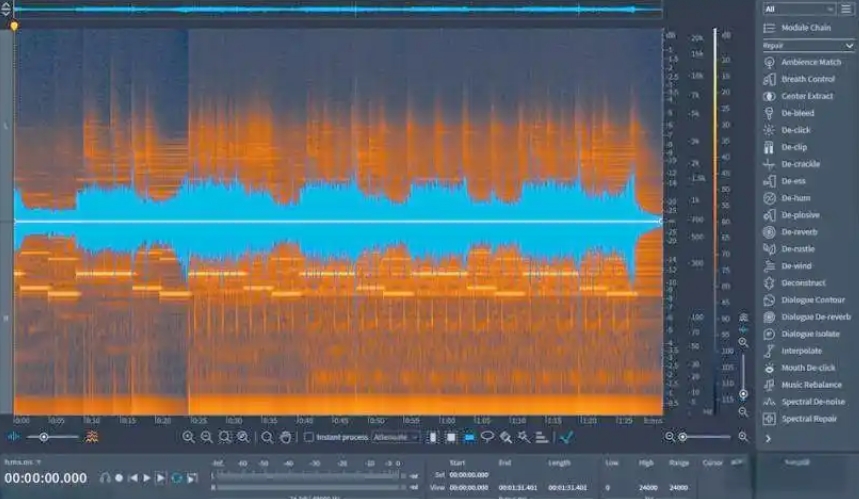The width and height of the screenshot is (859, 499).
Task: Click the Spectral Repair icon
Action: pyautogui.click(x=769, y=418)
